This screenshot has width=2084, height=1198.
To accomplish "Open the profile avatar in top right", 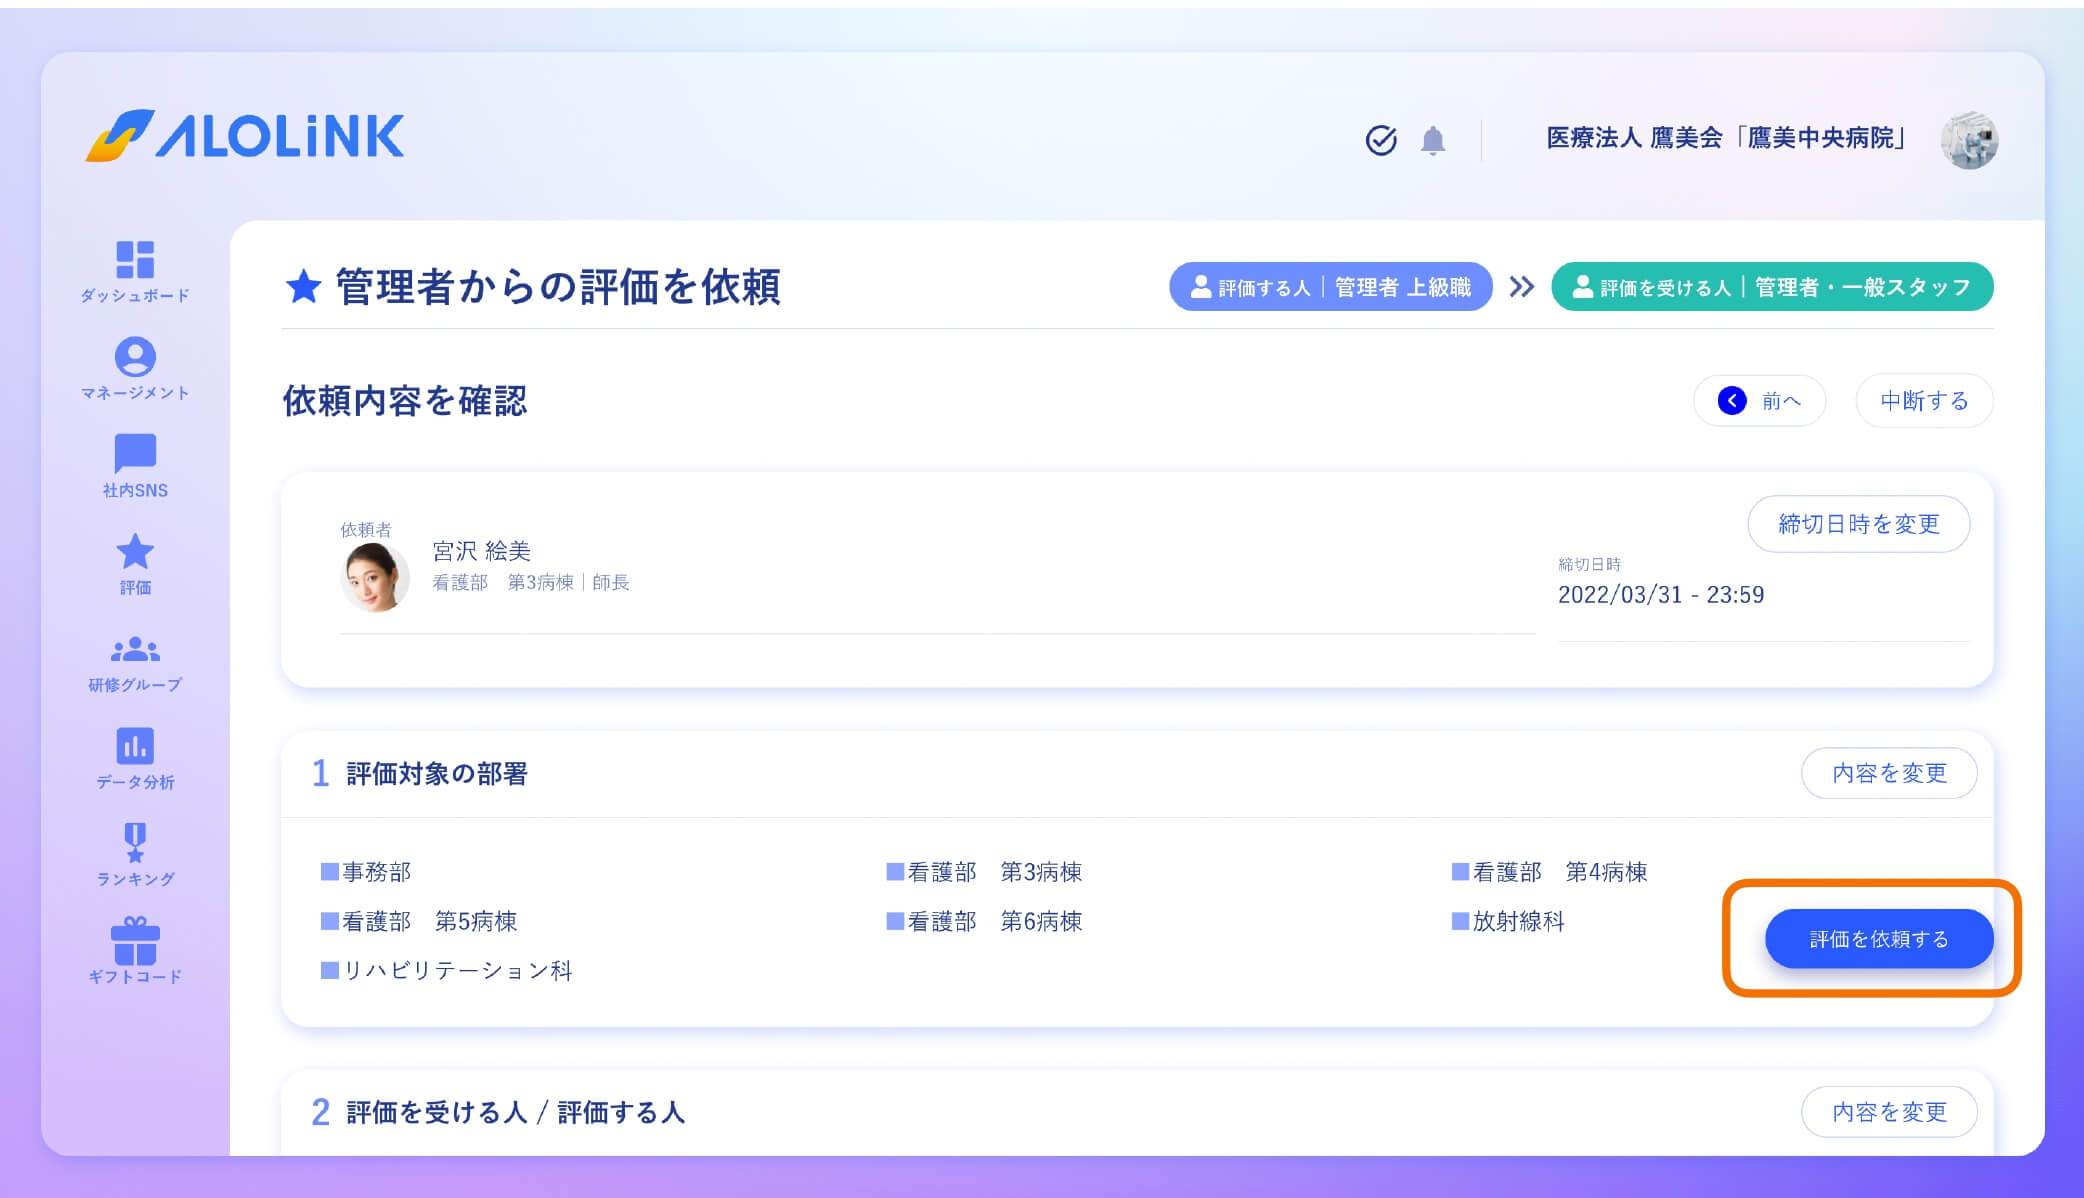I will [x=1969, y=140].
